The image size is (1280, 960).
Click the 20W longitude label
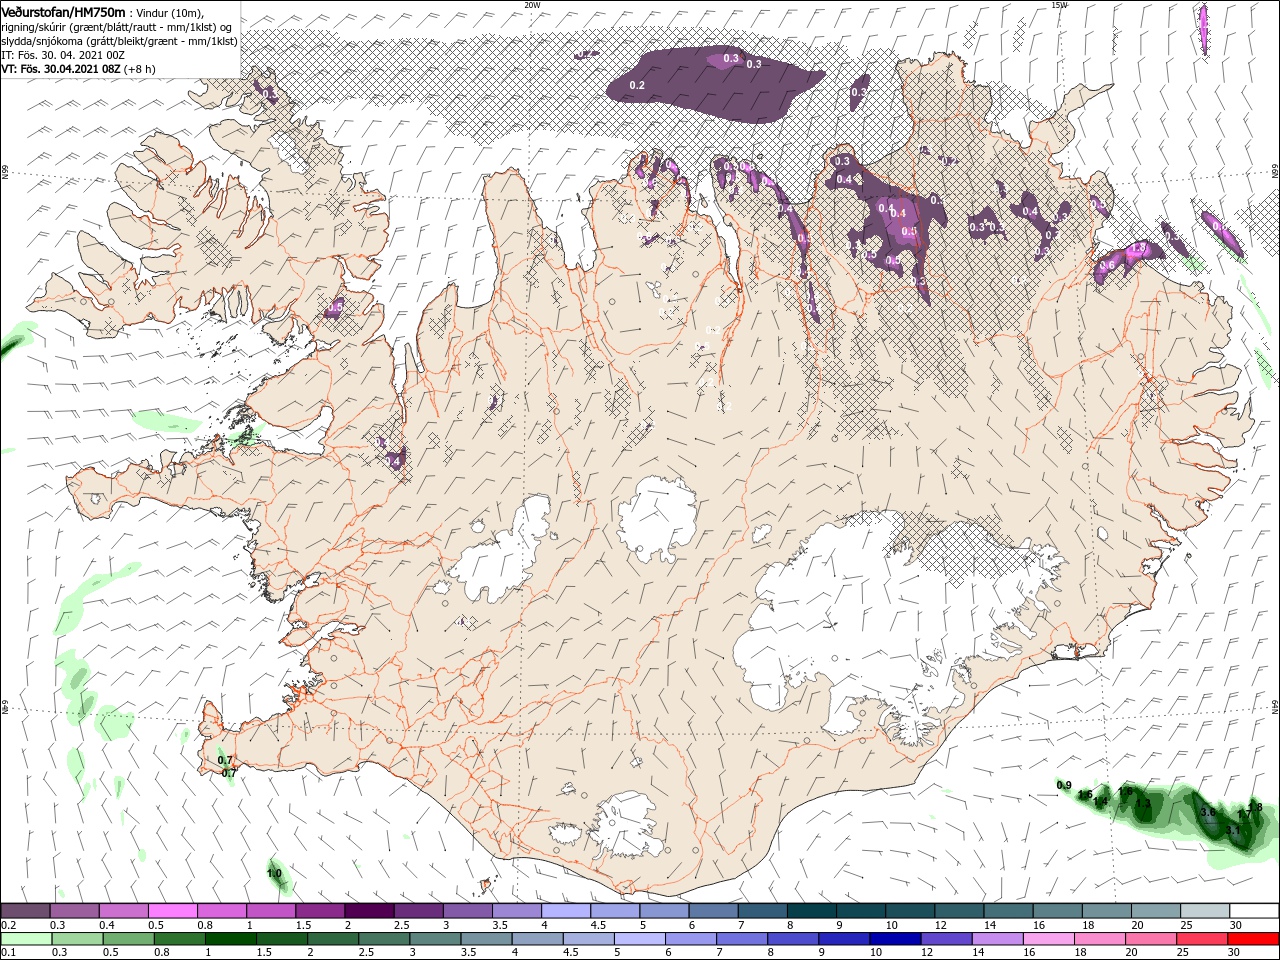point(532,5)
